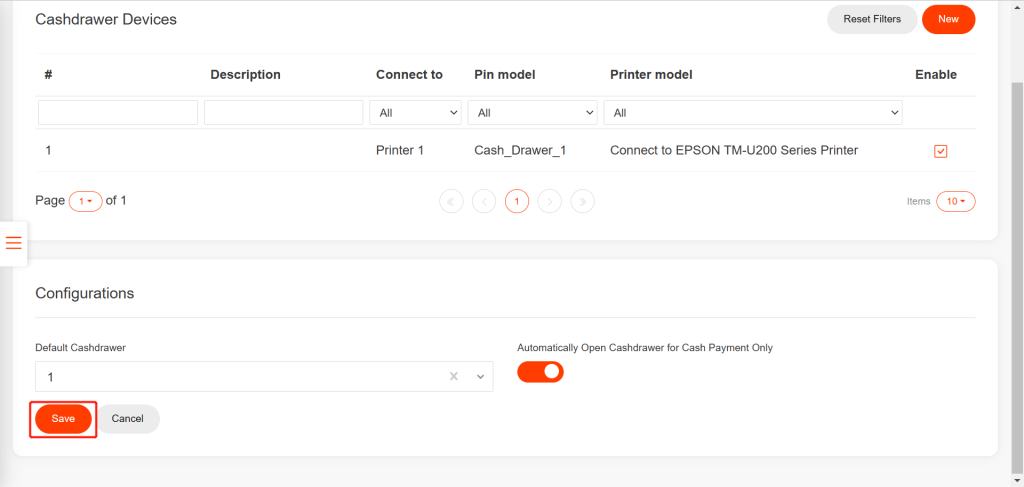This screenshot has width=1024, height=487.
Task: Open the Default Cashdrawer dropdown
Action: click(x=481, y=377)
